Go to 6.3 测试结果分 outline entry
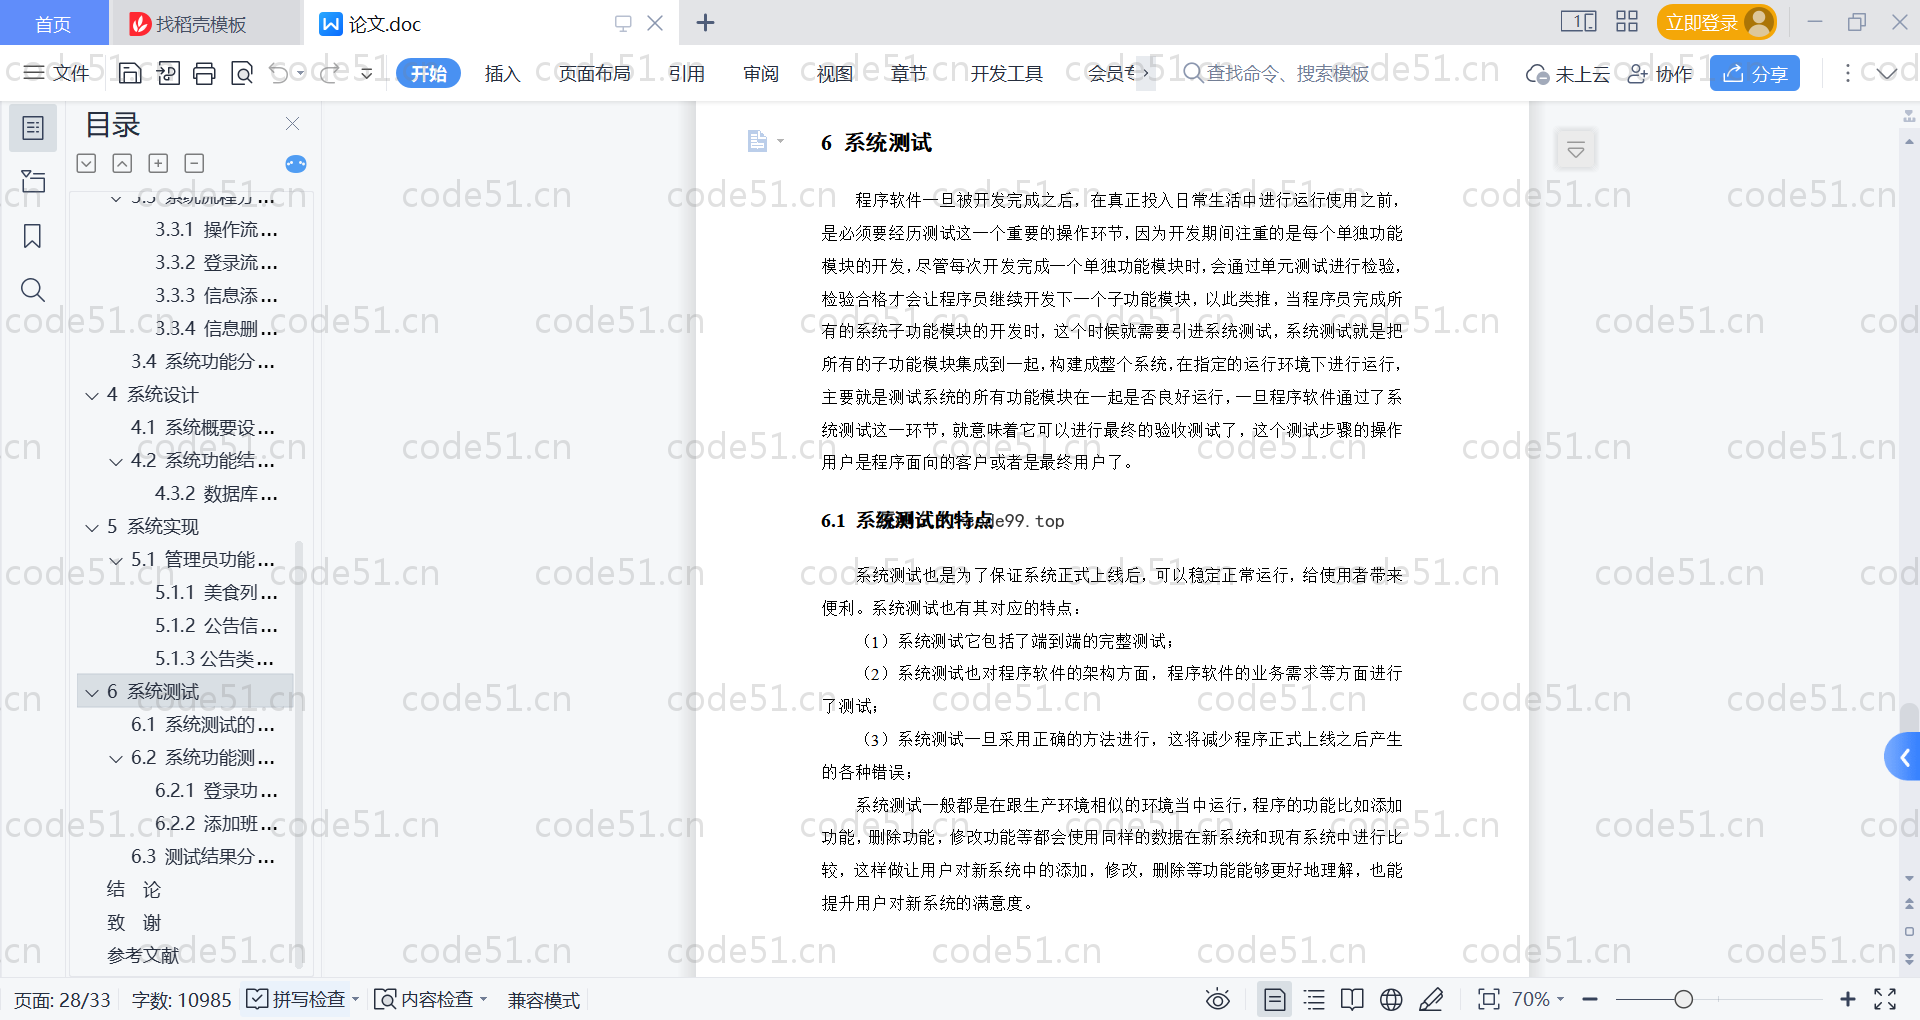The width and height of the screenshot is (1920, 1020). 202,857
